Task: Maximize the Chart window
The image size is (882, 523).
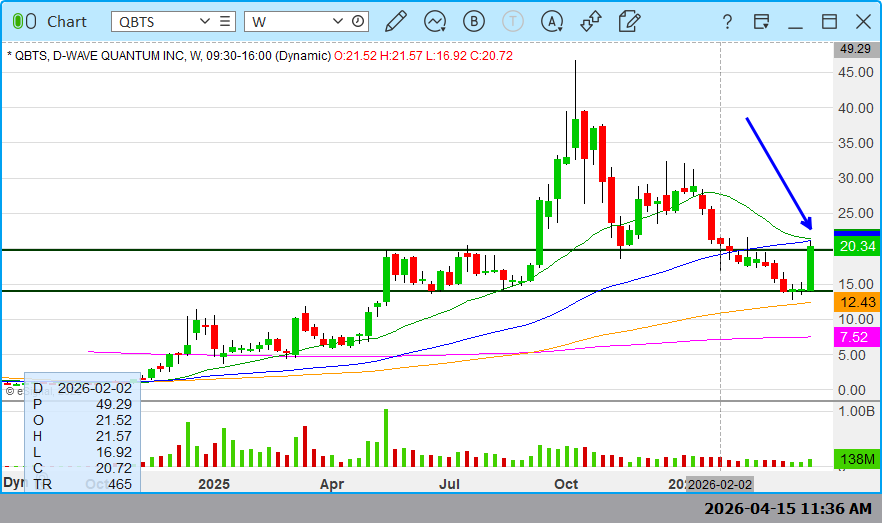Action: (829, 22)
